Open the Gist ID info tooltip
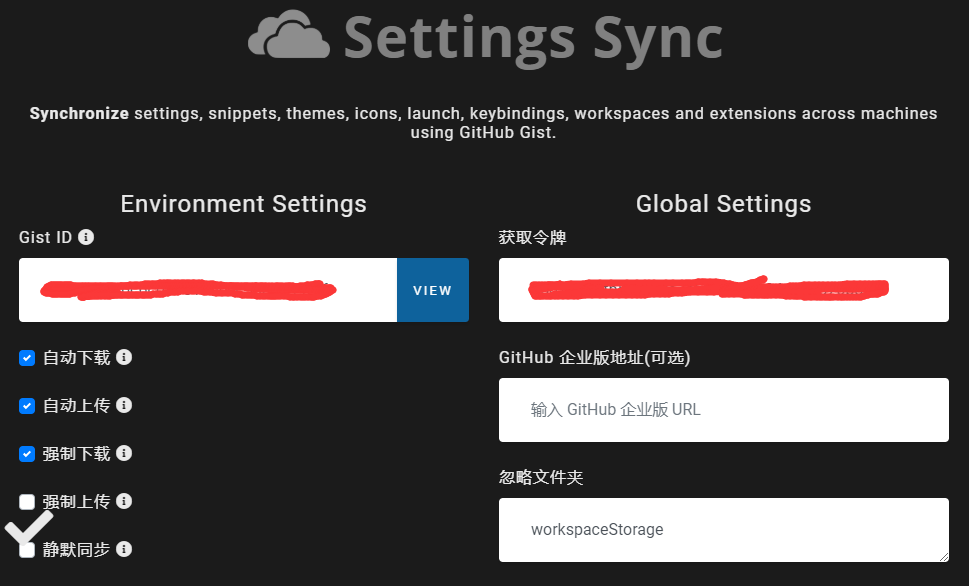The image size is (969, 586). pos(86,237)
